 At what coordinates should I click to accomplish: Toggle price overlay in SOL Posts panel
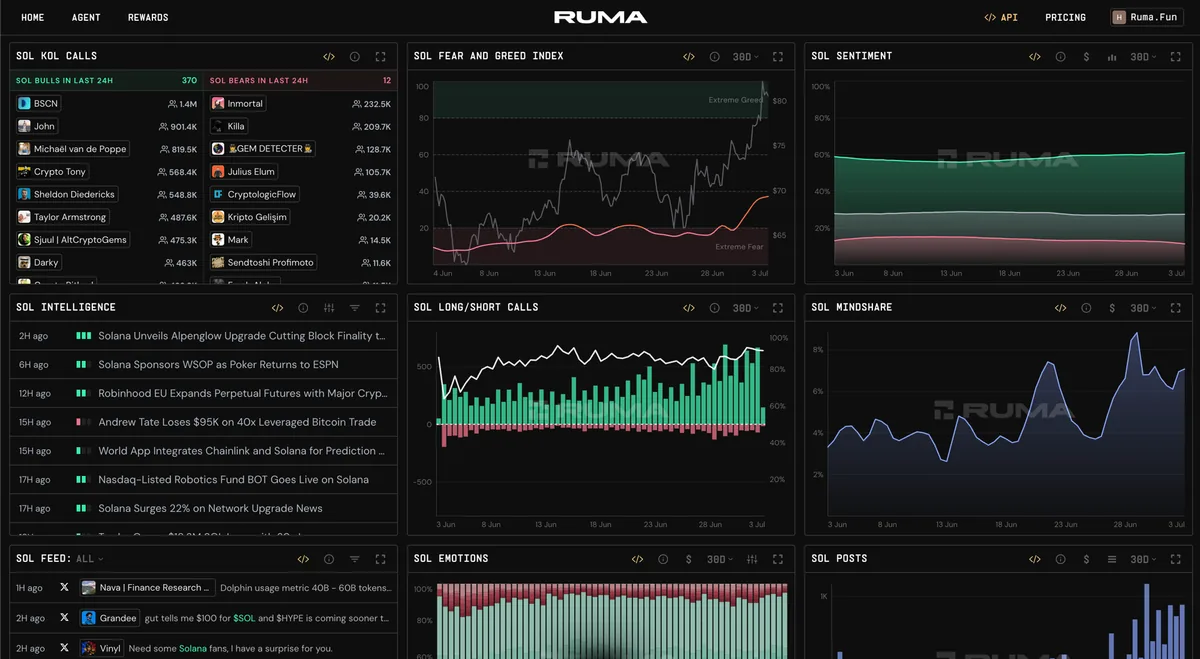(1086, 559)
